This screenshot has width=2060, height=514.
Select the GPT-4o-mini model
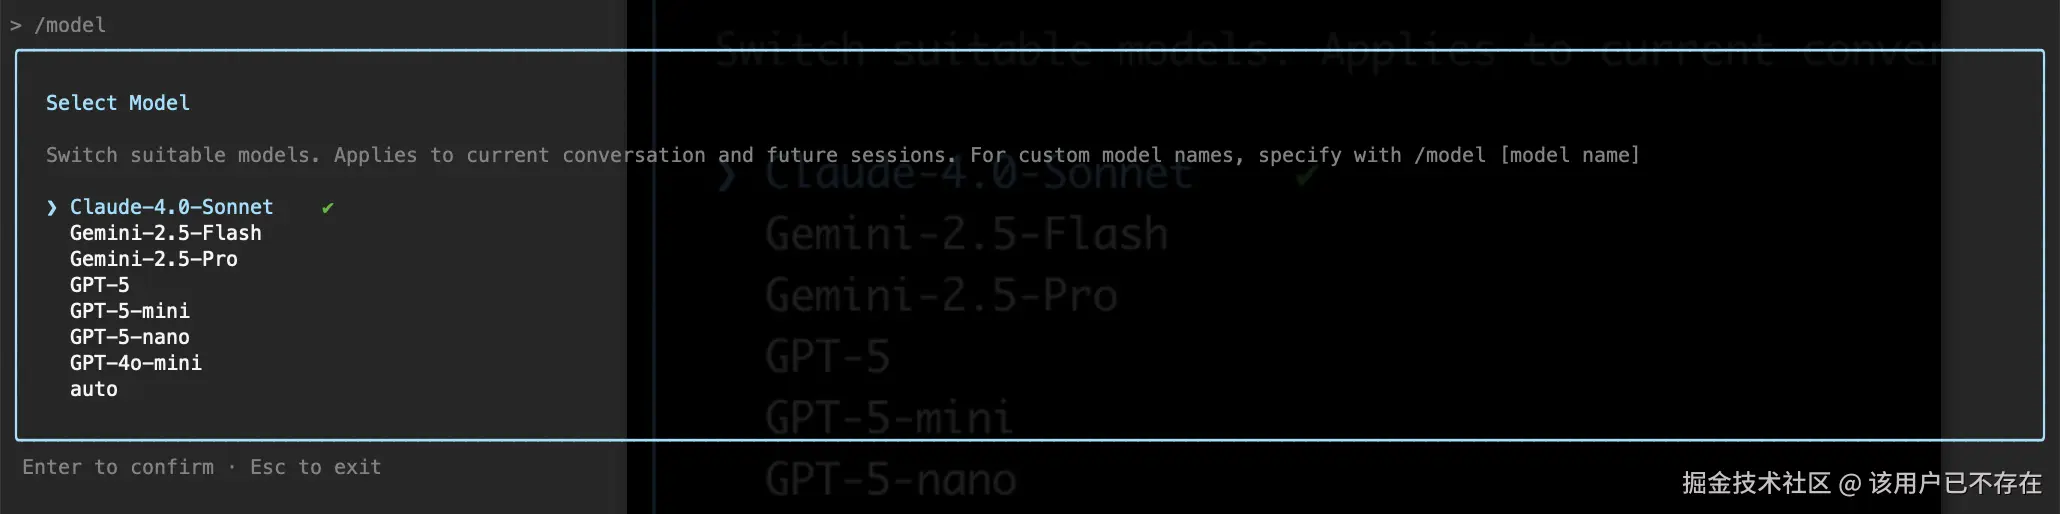click(135, 363)
